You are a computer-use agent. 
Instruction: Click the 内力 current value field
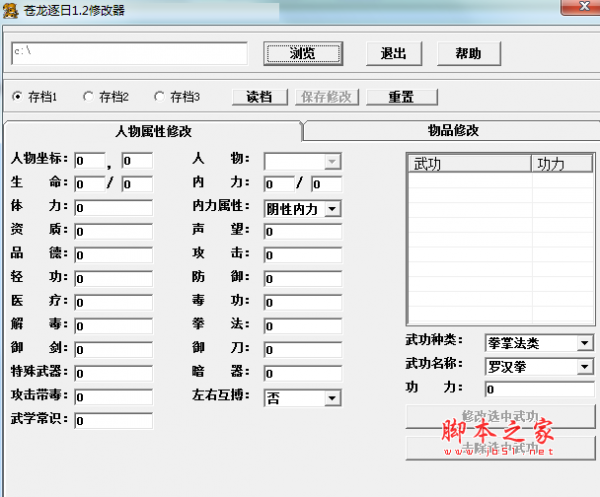click(279, 184)
